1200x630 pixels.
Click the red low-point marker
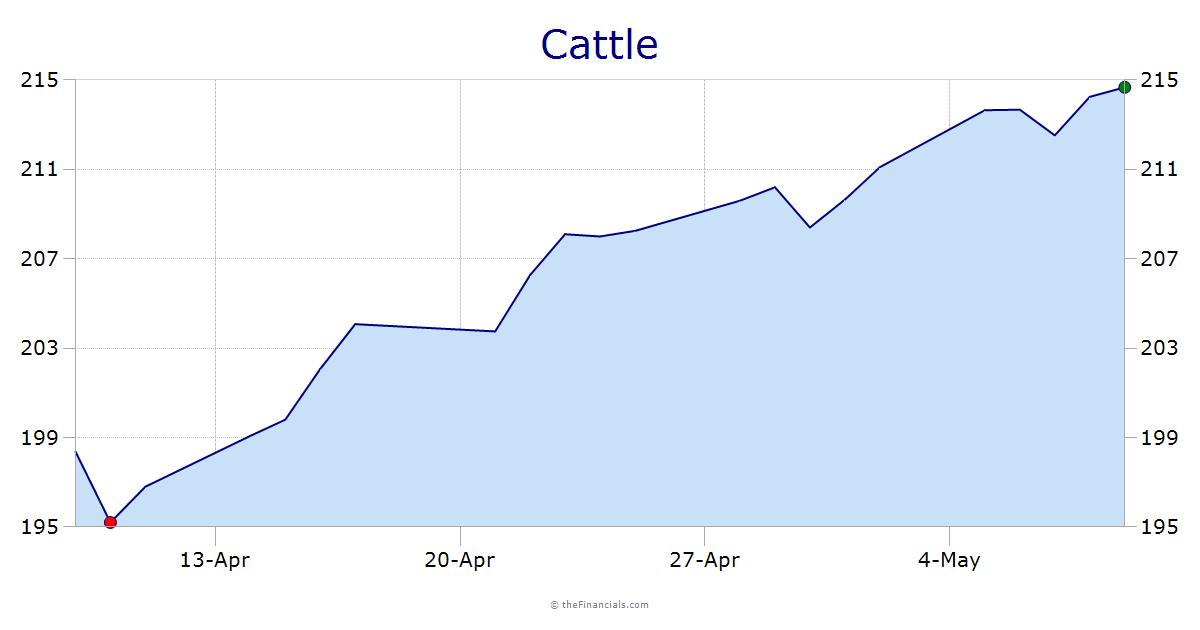click(x=110, y=522)
